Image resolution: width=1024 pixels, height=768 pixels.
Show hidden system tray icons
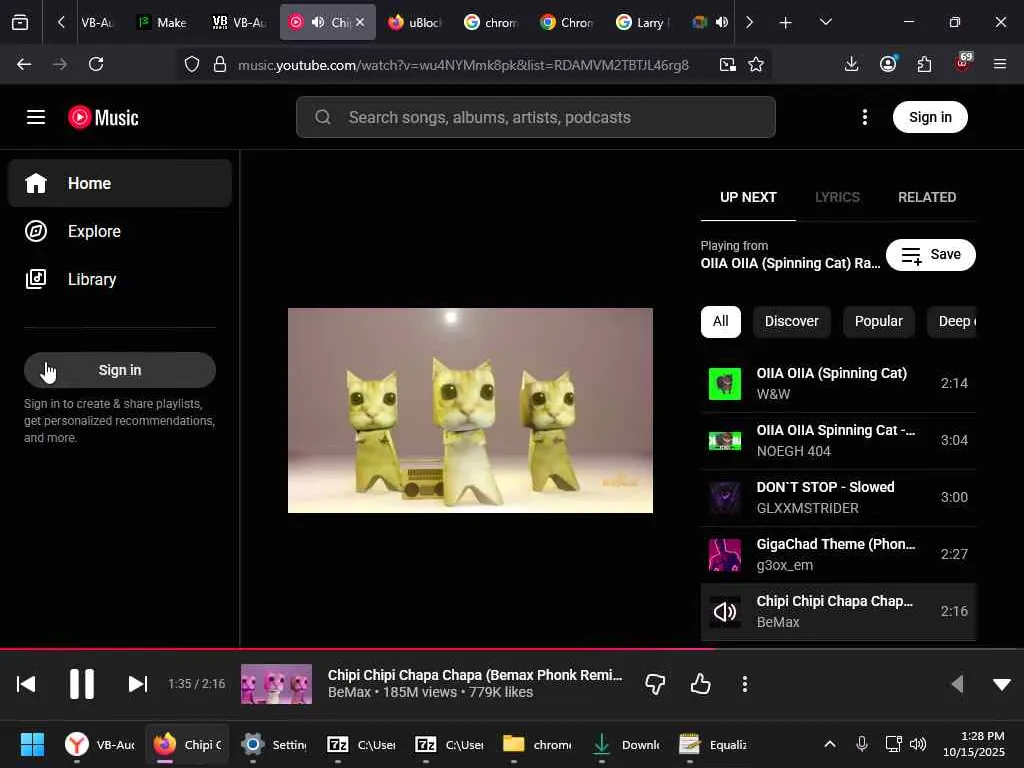click(x=829, y=744)
